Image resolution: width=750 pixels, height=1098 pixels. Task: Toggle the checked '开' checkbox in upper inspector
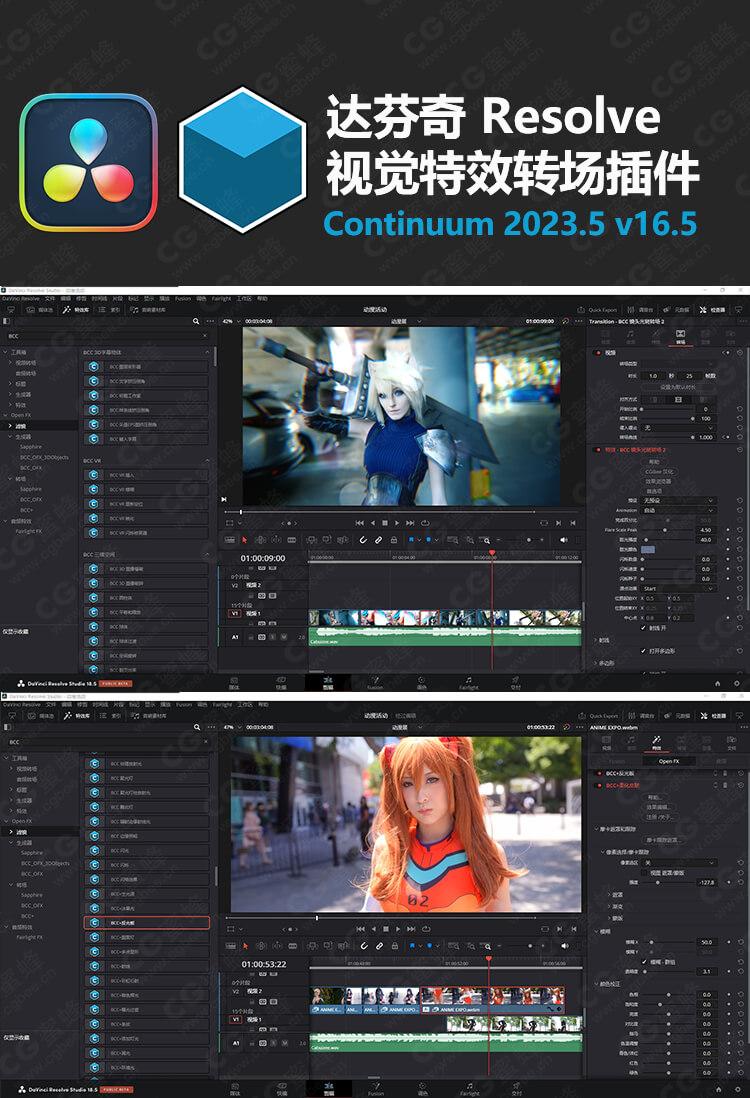644,627
